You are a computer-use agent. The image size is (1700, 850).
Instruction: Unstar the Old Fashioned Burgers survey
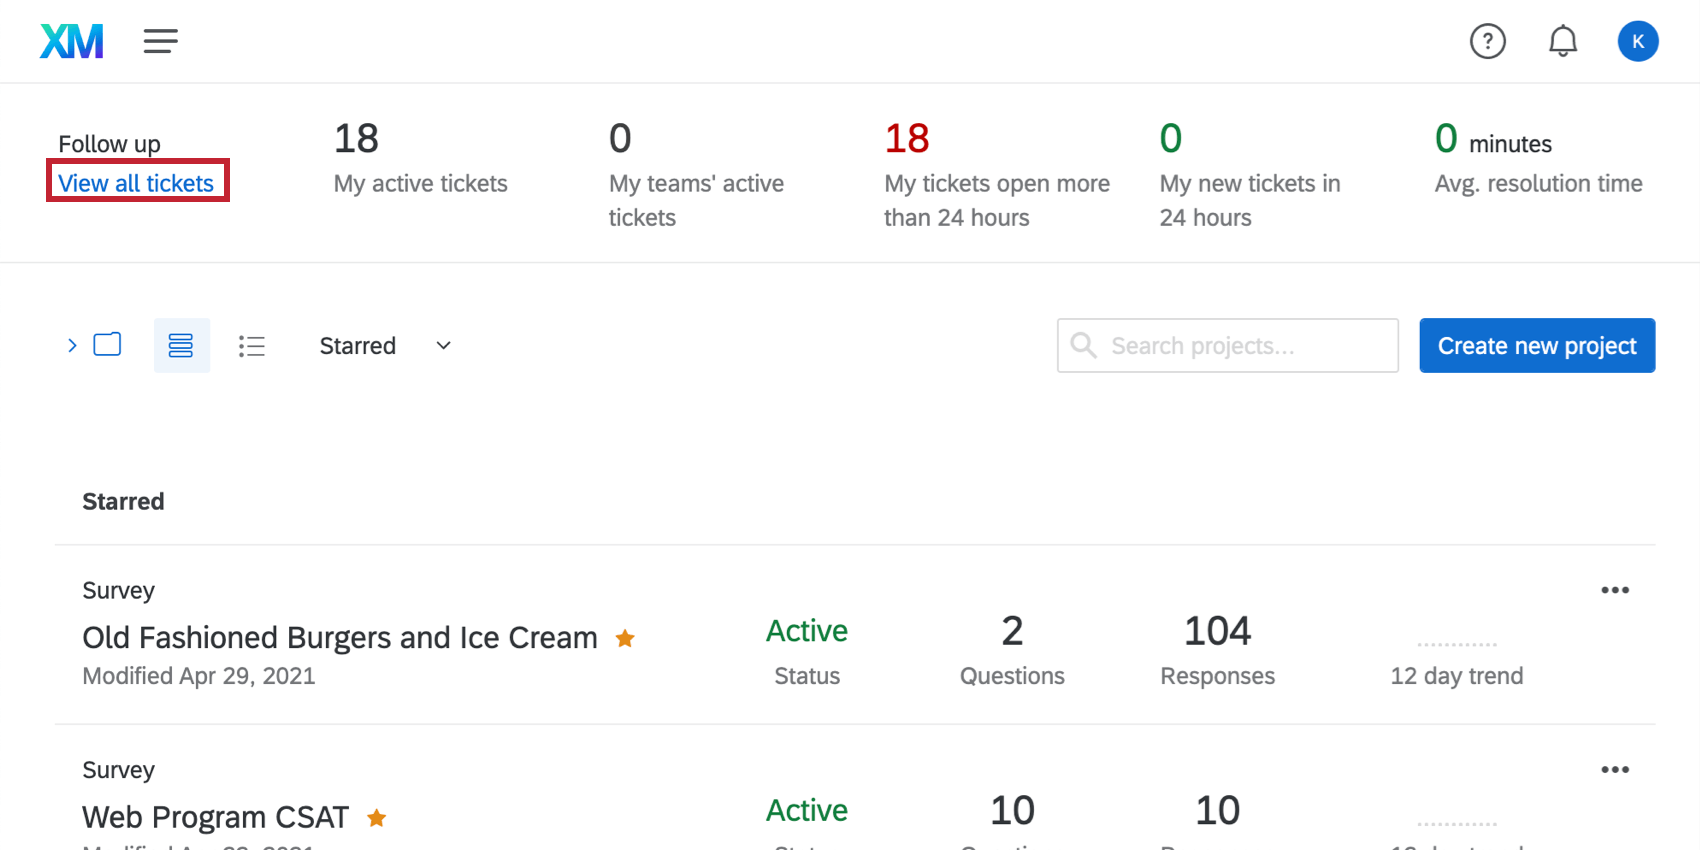point(624,638)
